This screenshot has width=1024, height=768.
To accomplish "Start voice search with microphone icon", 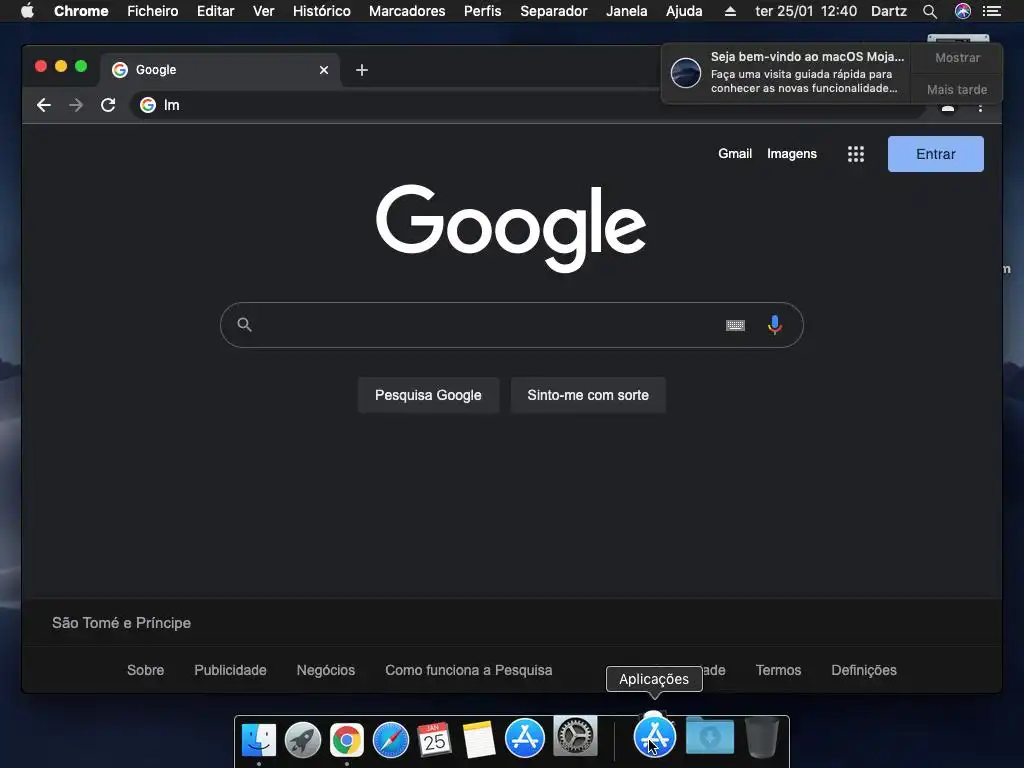I will [x=775, y=325].
